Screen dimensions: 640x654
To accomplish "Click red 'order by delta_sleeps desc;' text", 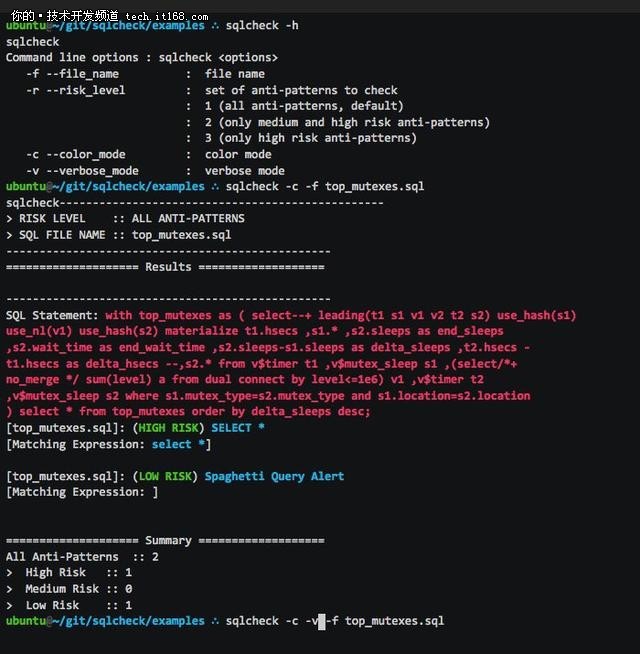I will 281,412.
